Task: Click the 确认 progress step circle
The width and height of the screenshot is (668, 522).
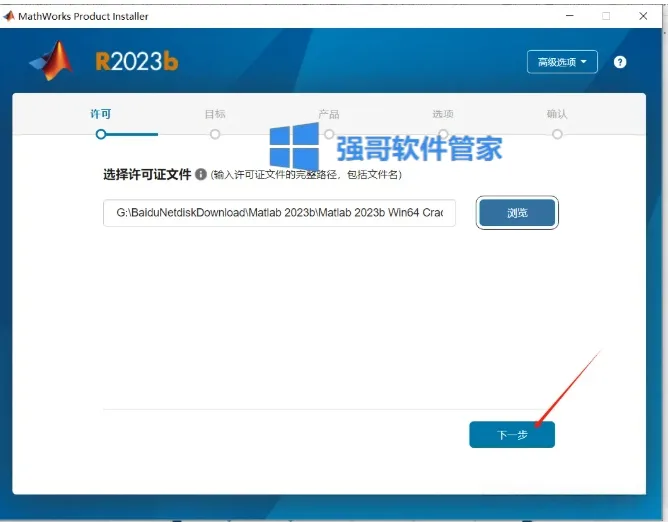Action: [557, 134]
